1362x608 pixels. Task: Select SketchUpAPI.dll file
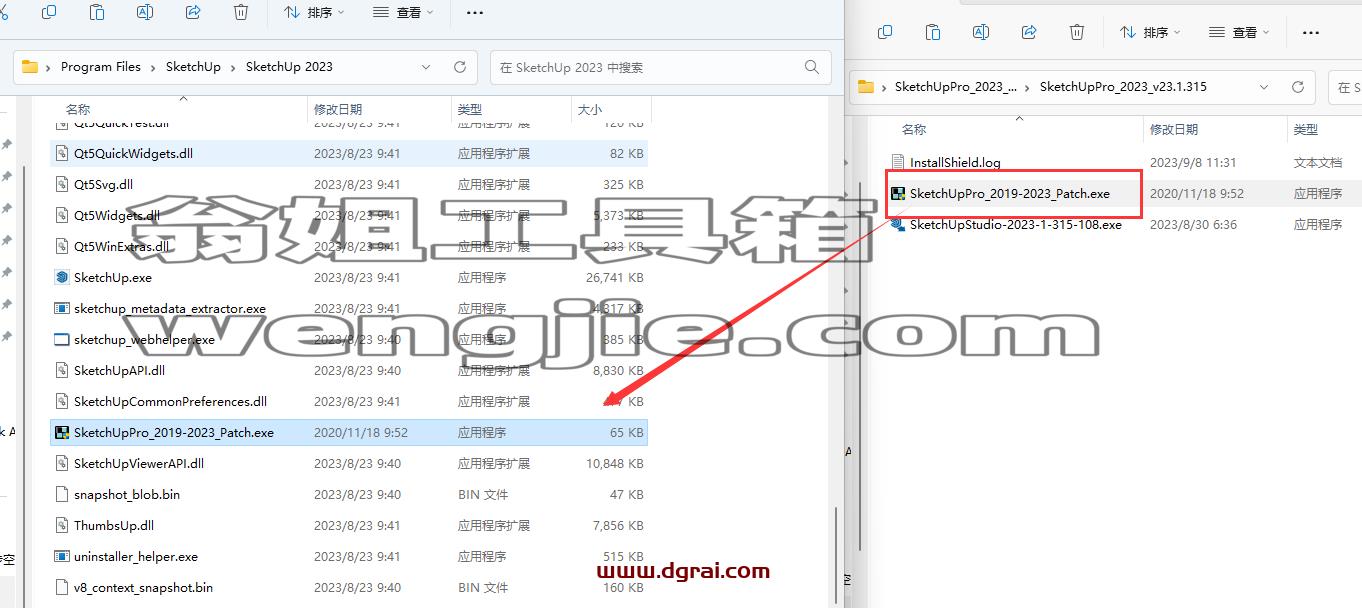[349, 371]
